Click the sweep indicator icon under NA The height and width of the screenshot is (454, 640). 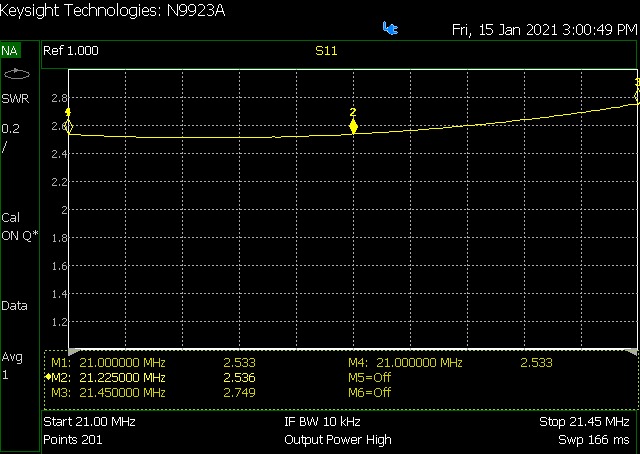click(17, 74)
